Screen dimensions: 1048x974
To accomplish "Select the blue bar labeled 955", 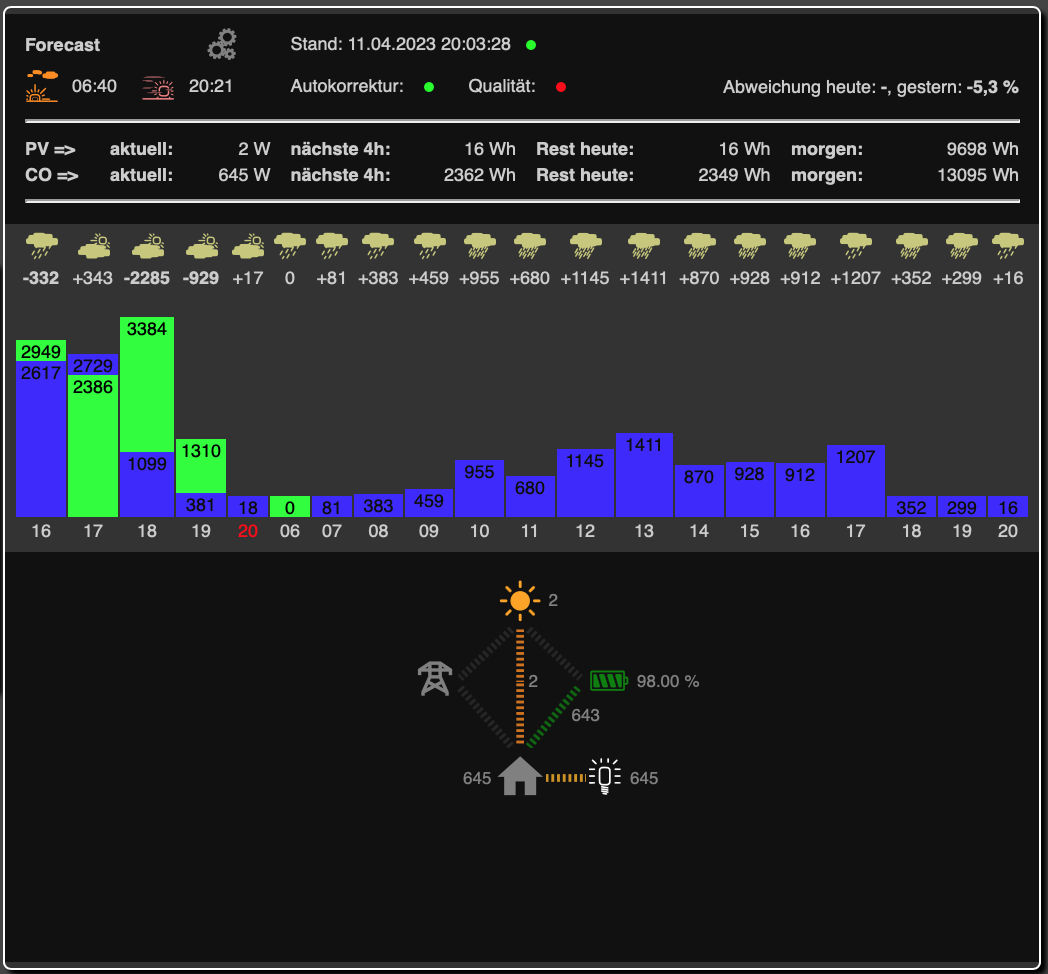I will (x=479, y=488).
